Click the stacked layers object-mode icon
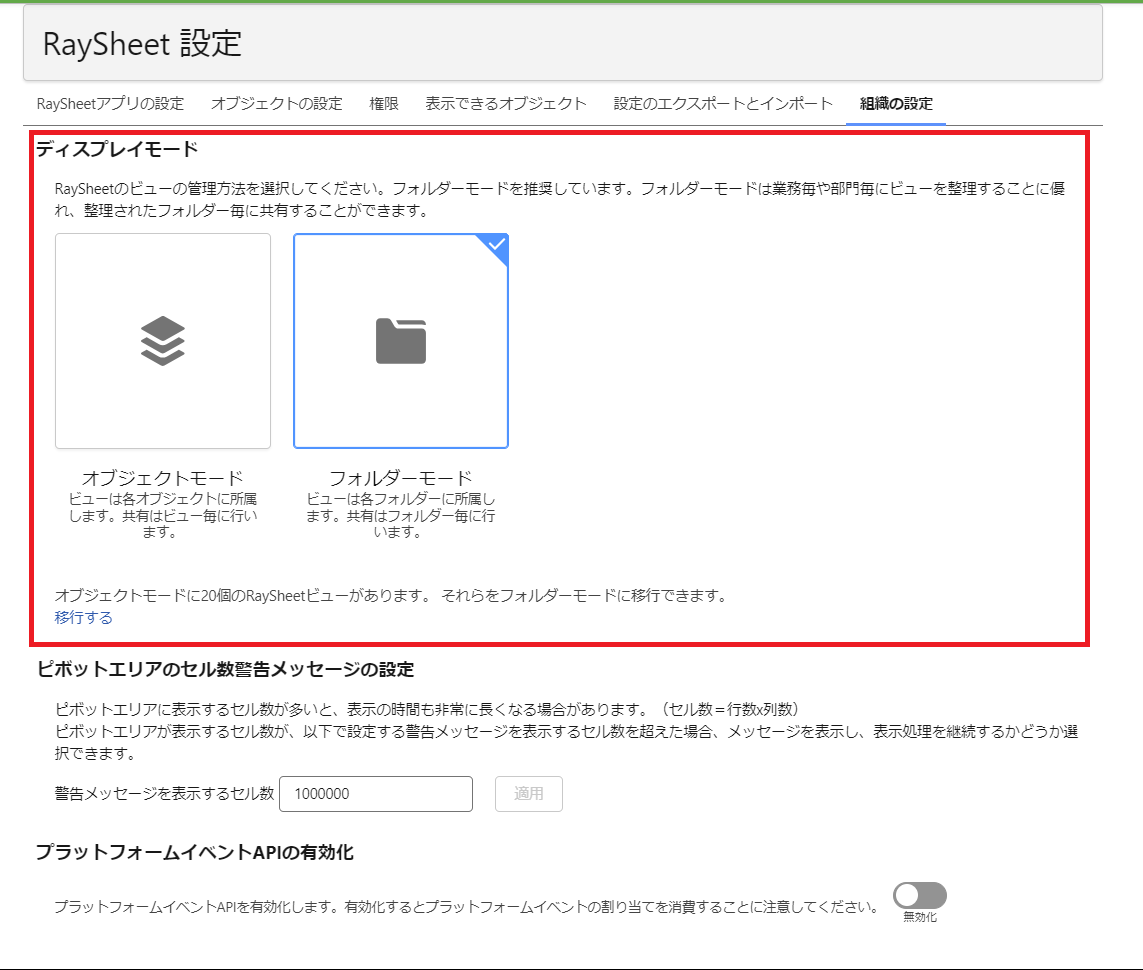The width and height of the screenshot is (1143, 970). click(x=163, y=340)
